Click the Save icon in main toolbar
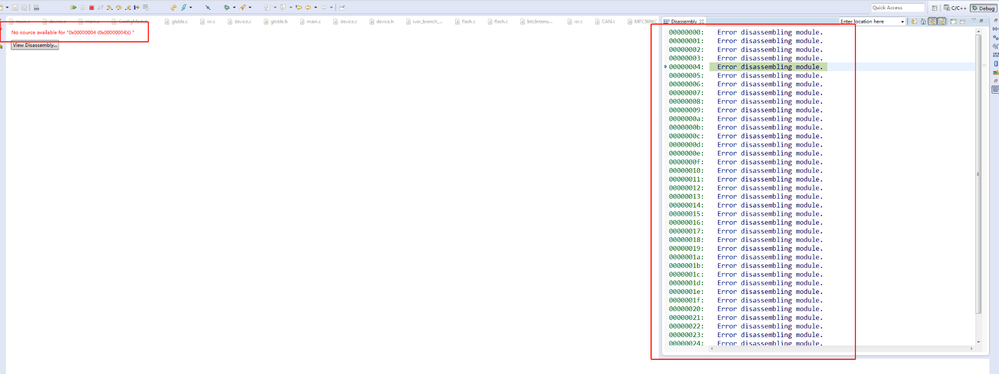The image size is (999, 374). click(x=15, y=8)
